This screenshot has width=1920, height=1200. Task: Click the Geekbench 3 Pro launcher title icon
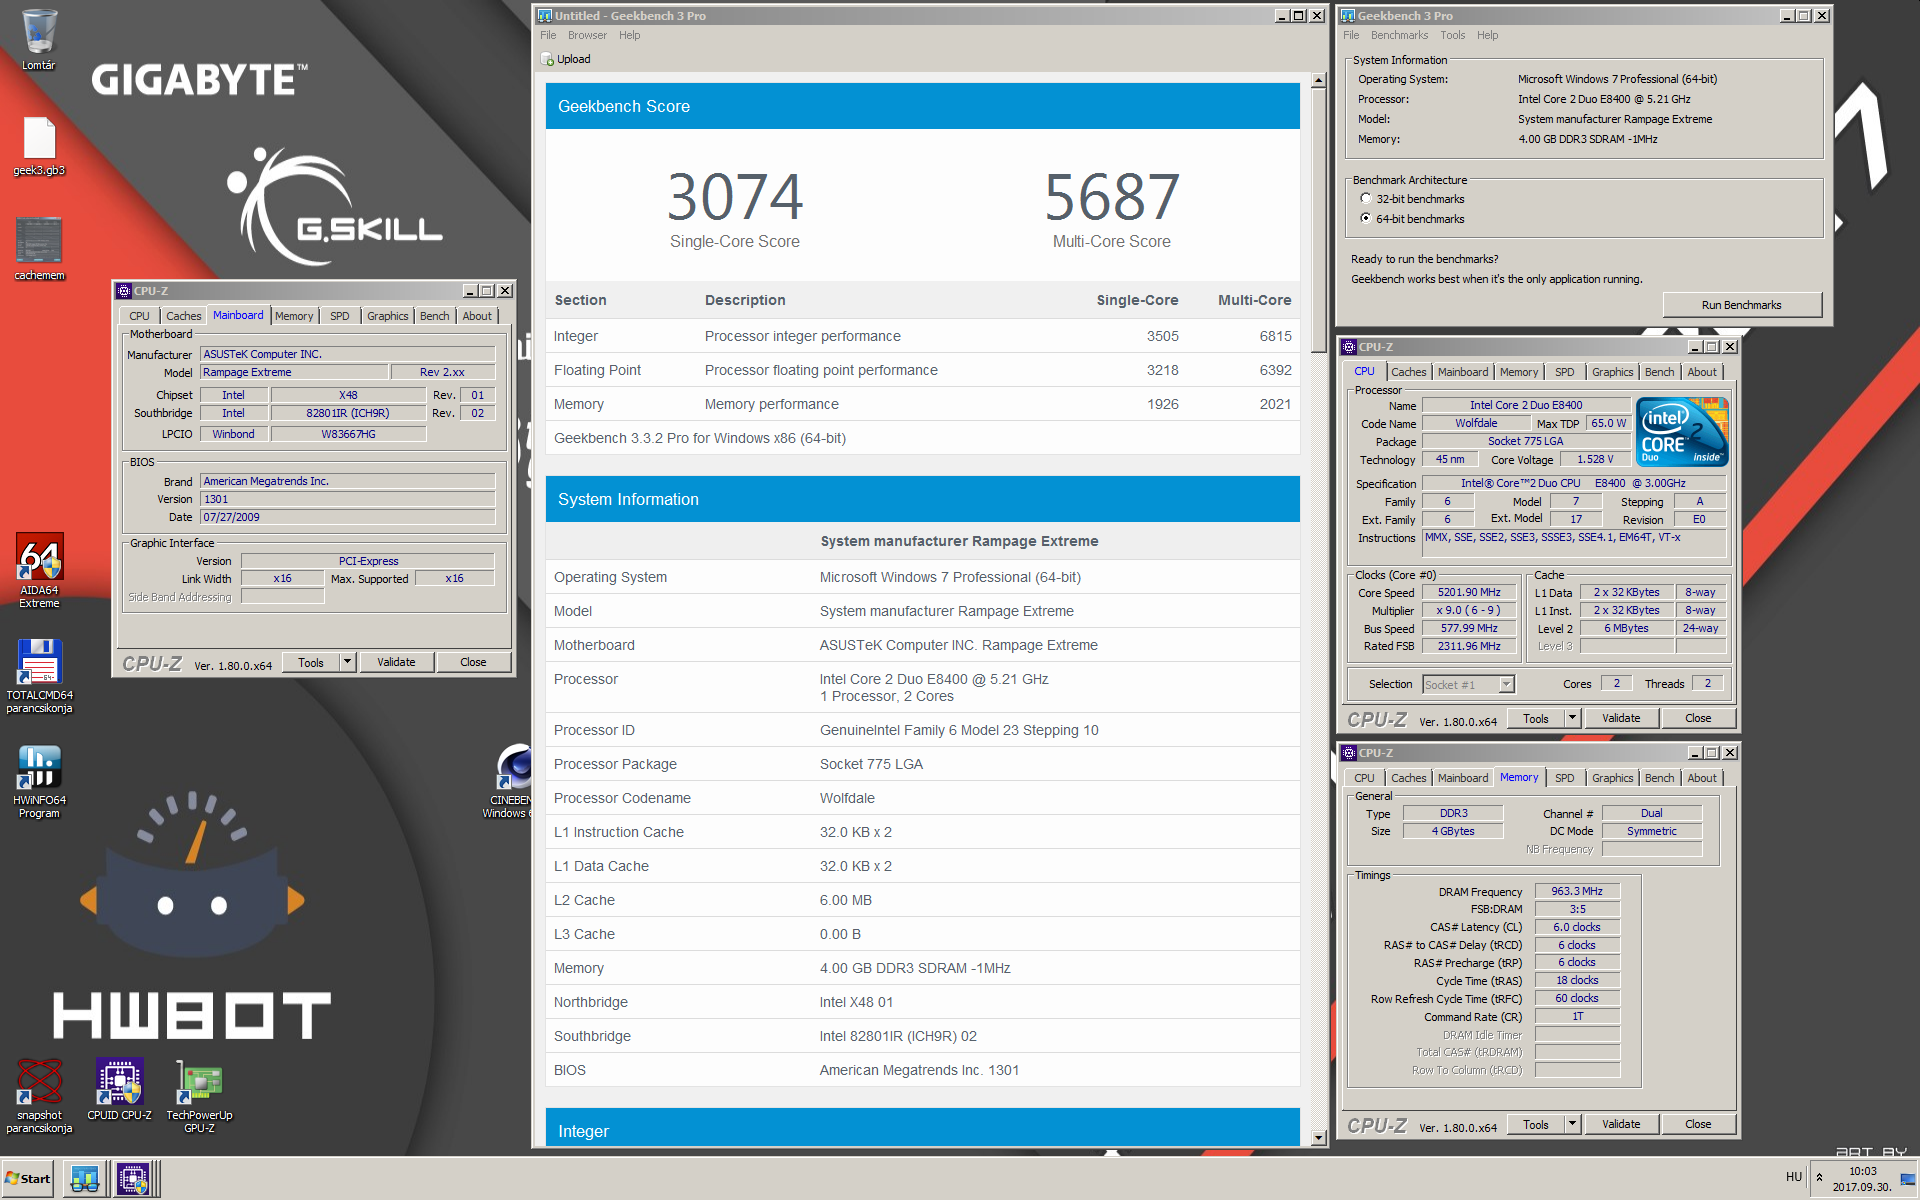(x=1347, y=16)
